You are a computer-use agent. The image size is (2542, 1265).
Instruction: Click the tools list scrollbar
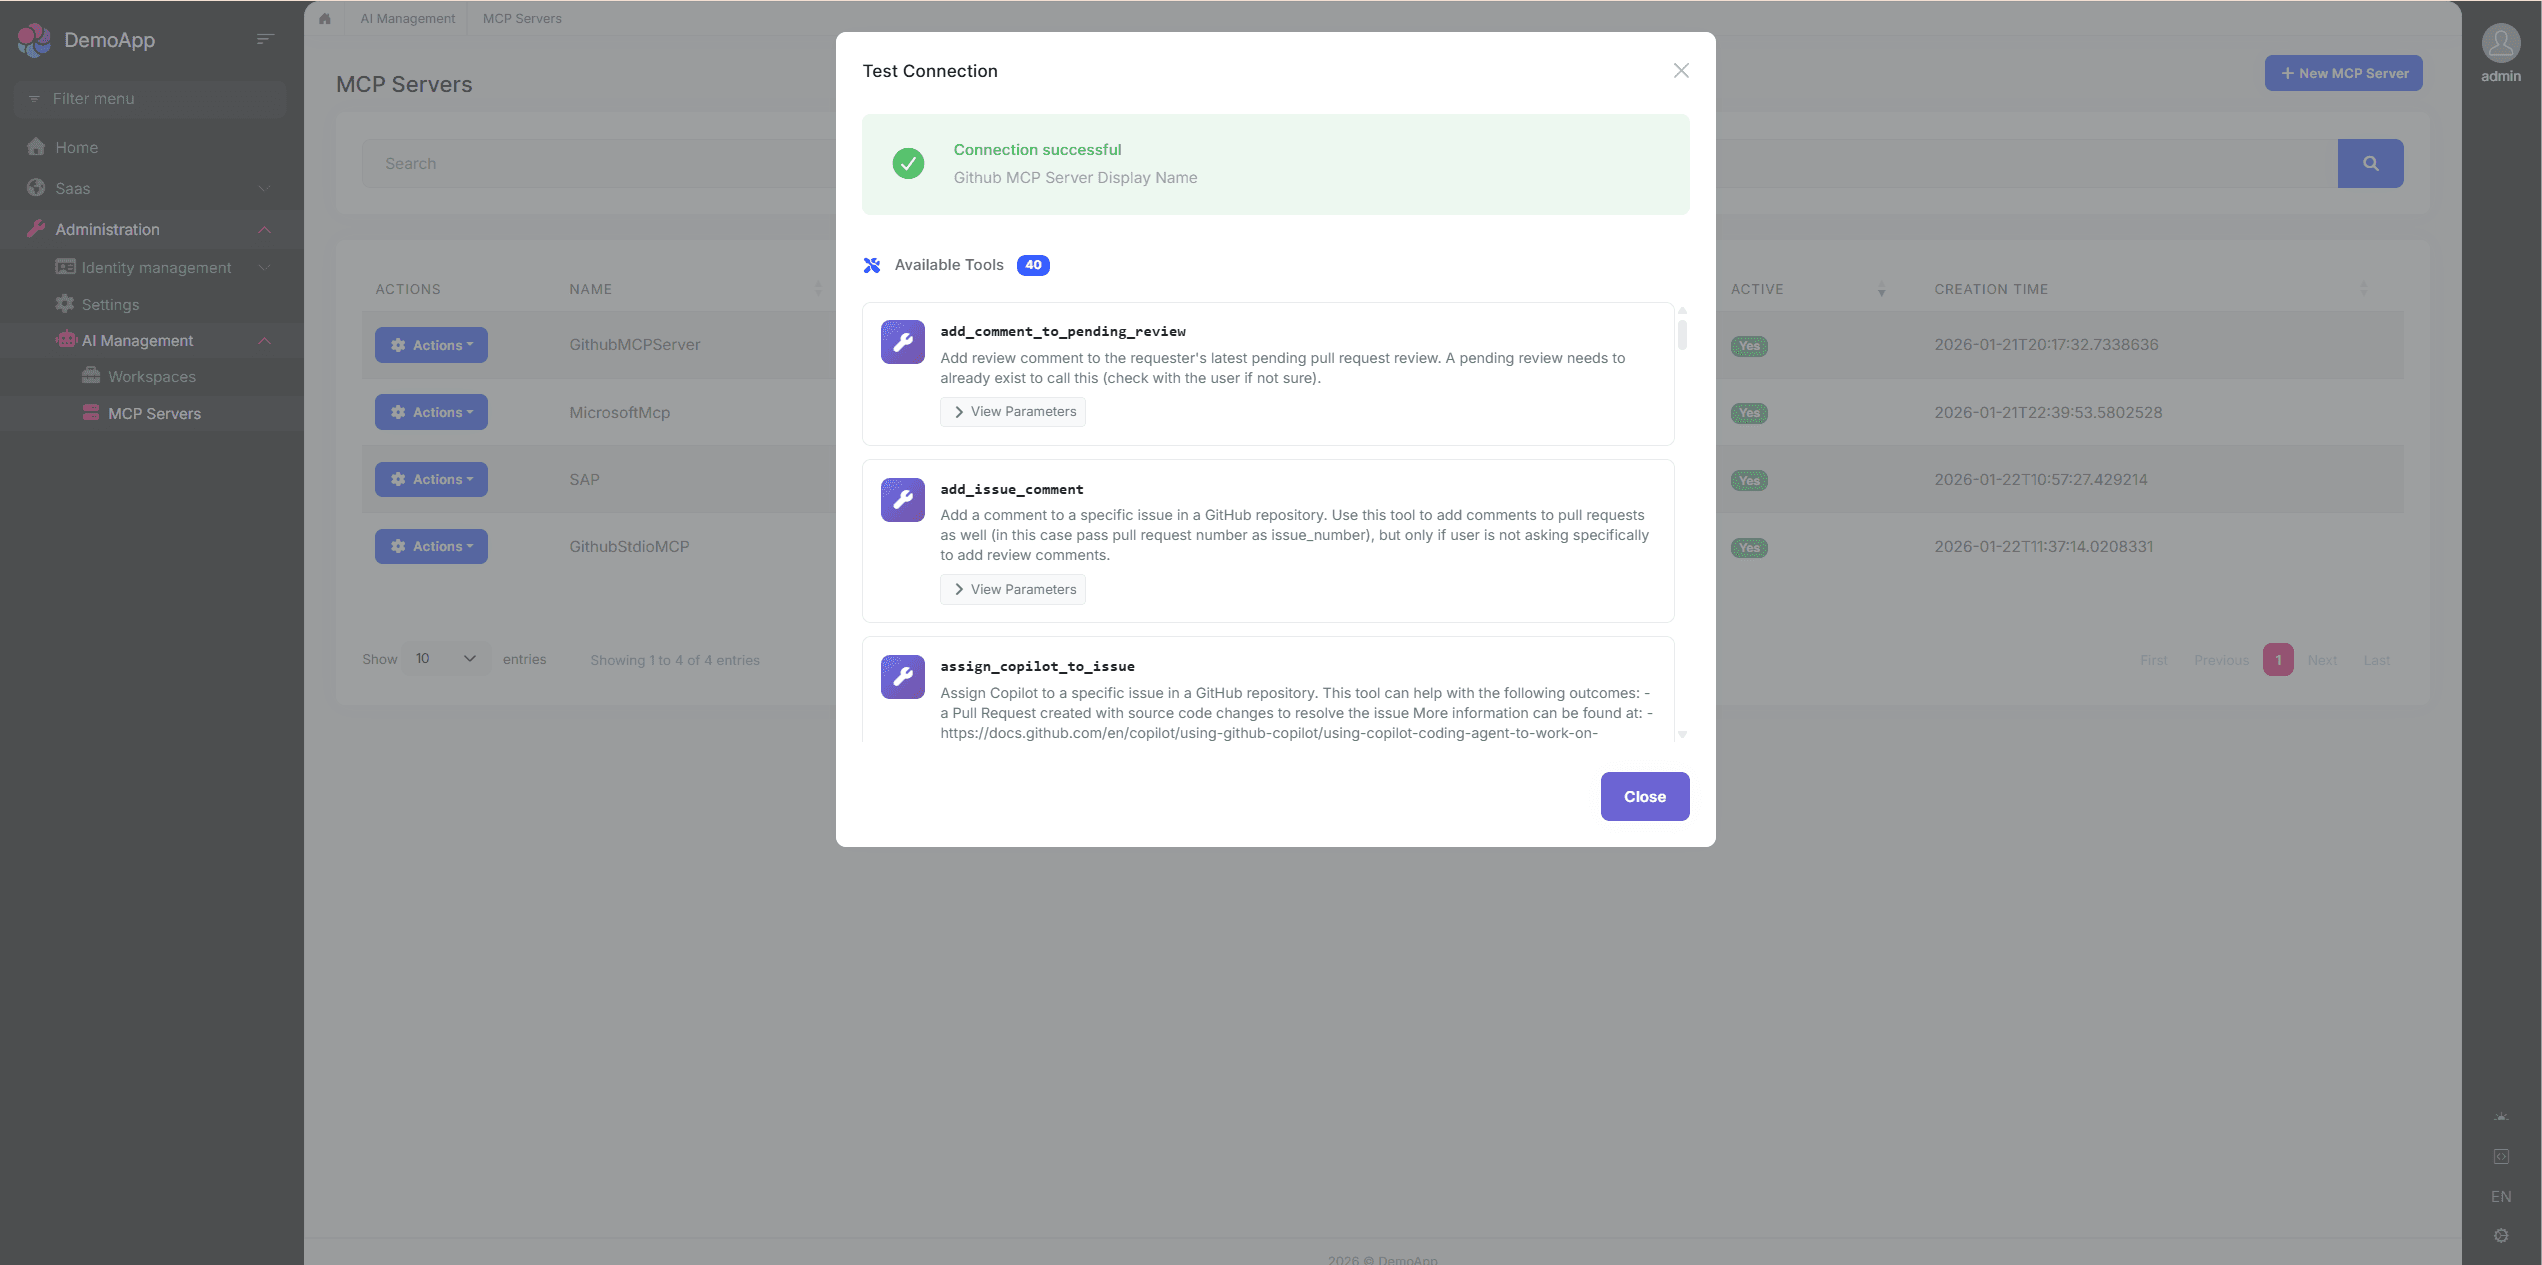pos(1682,335)
